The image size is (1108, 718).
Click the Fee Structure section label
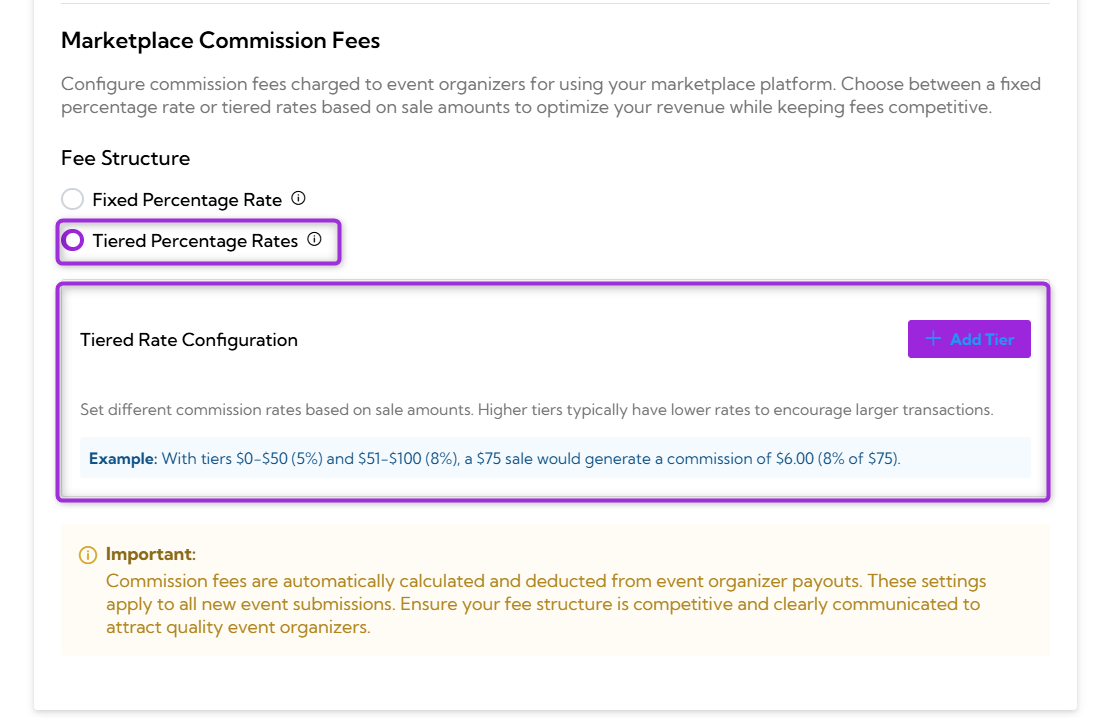(126, 158)
